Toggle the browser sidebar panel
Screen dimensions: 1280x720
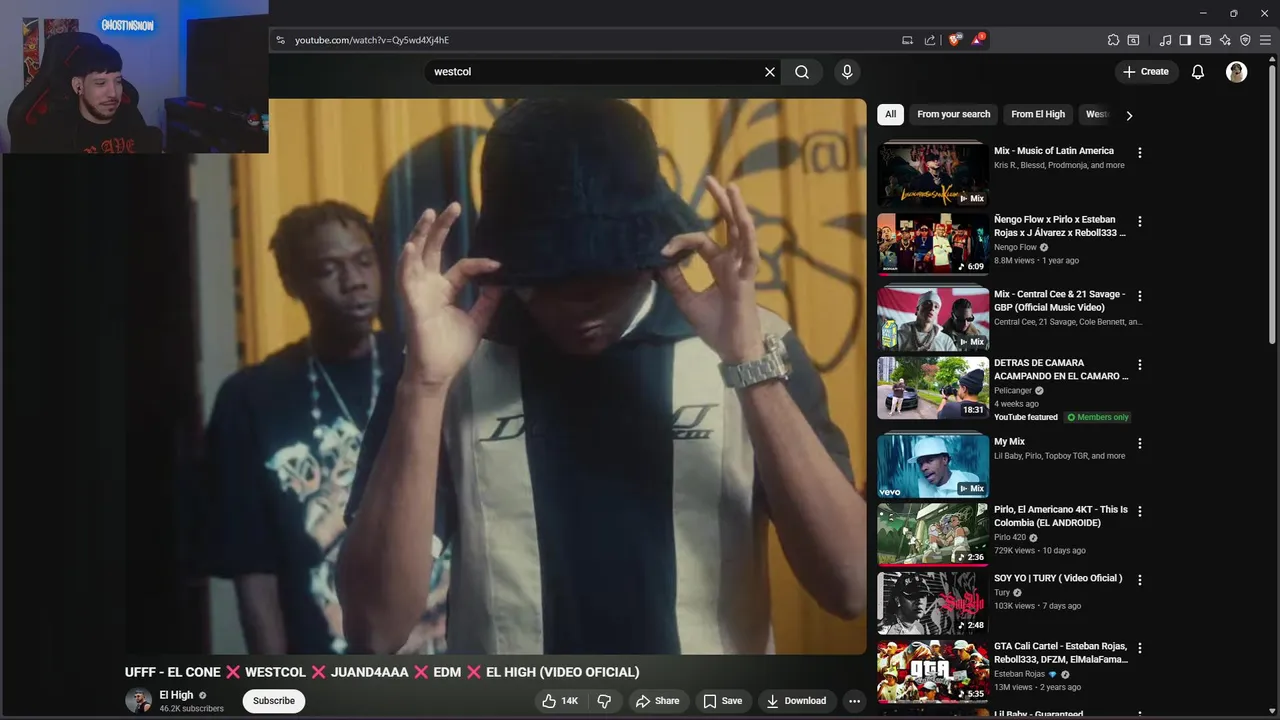tap(1185, 40)
